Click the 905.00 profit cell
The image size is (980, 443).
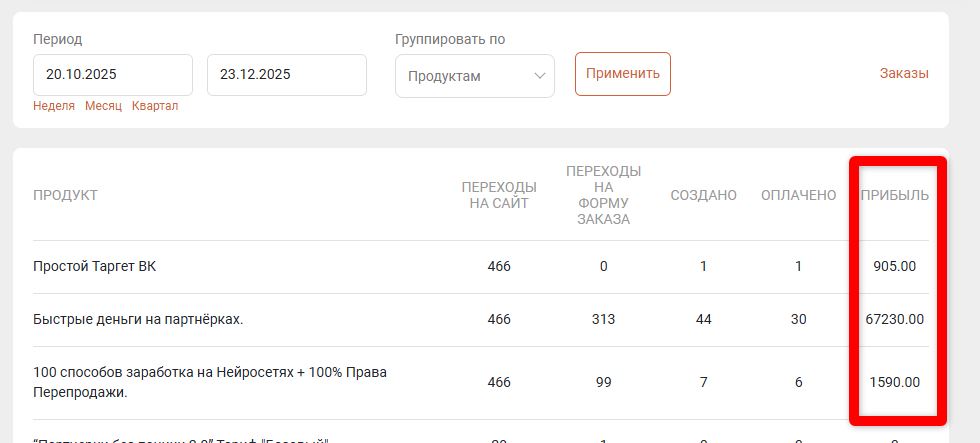(x=894, y=267)
